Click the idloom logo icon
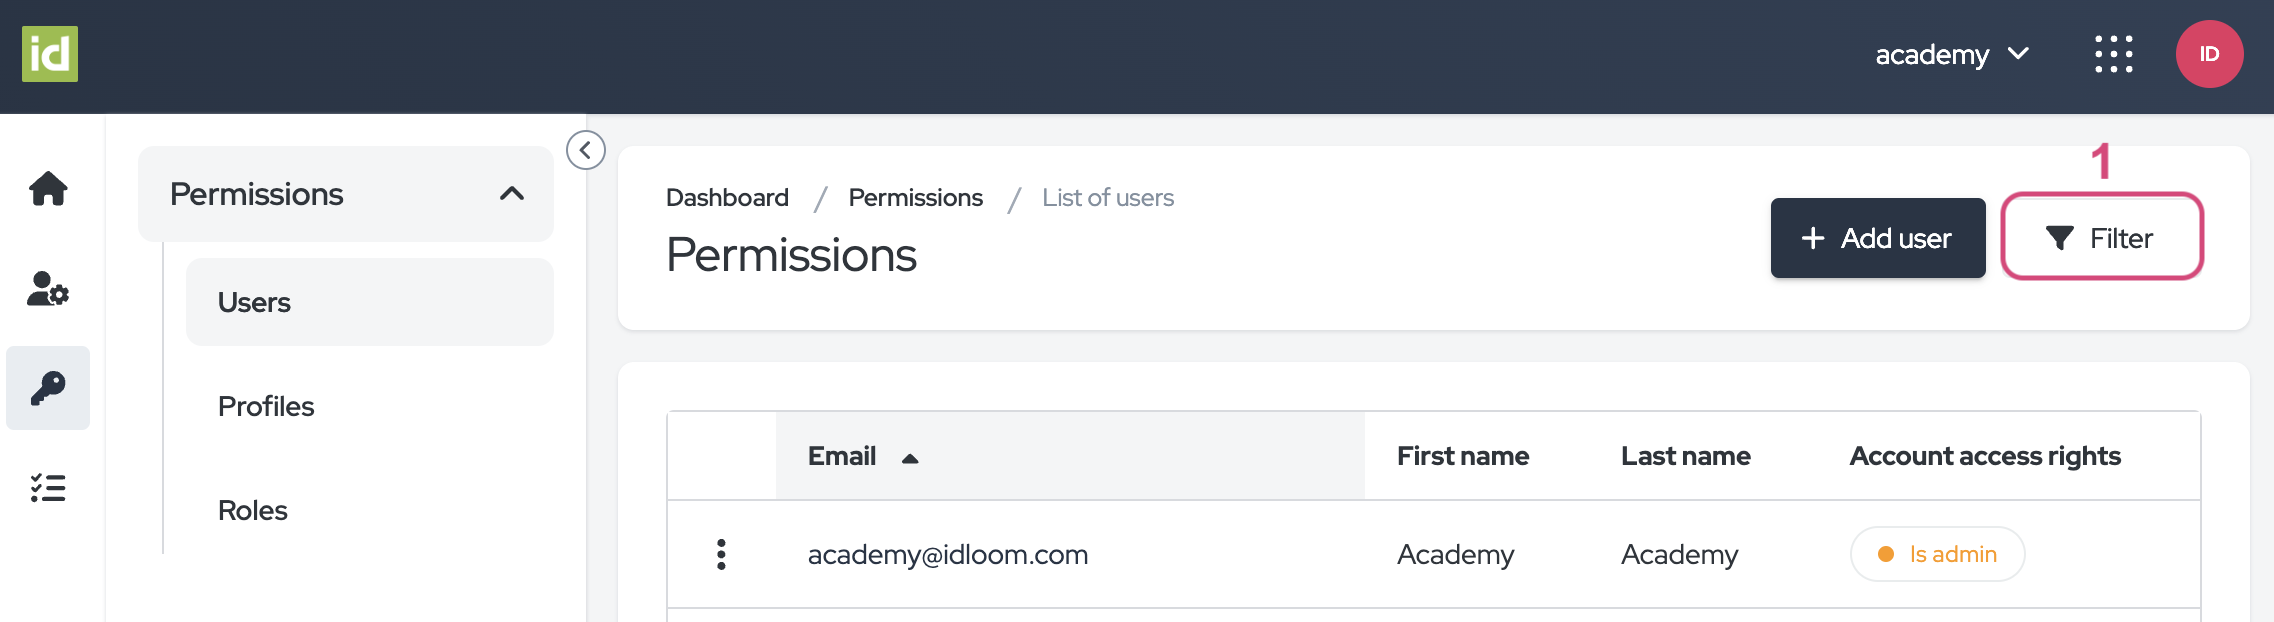 click(x=50, y=54)
